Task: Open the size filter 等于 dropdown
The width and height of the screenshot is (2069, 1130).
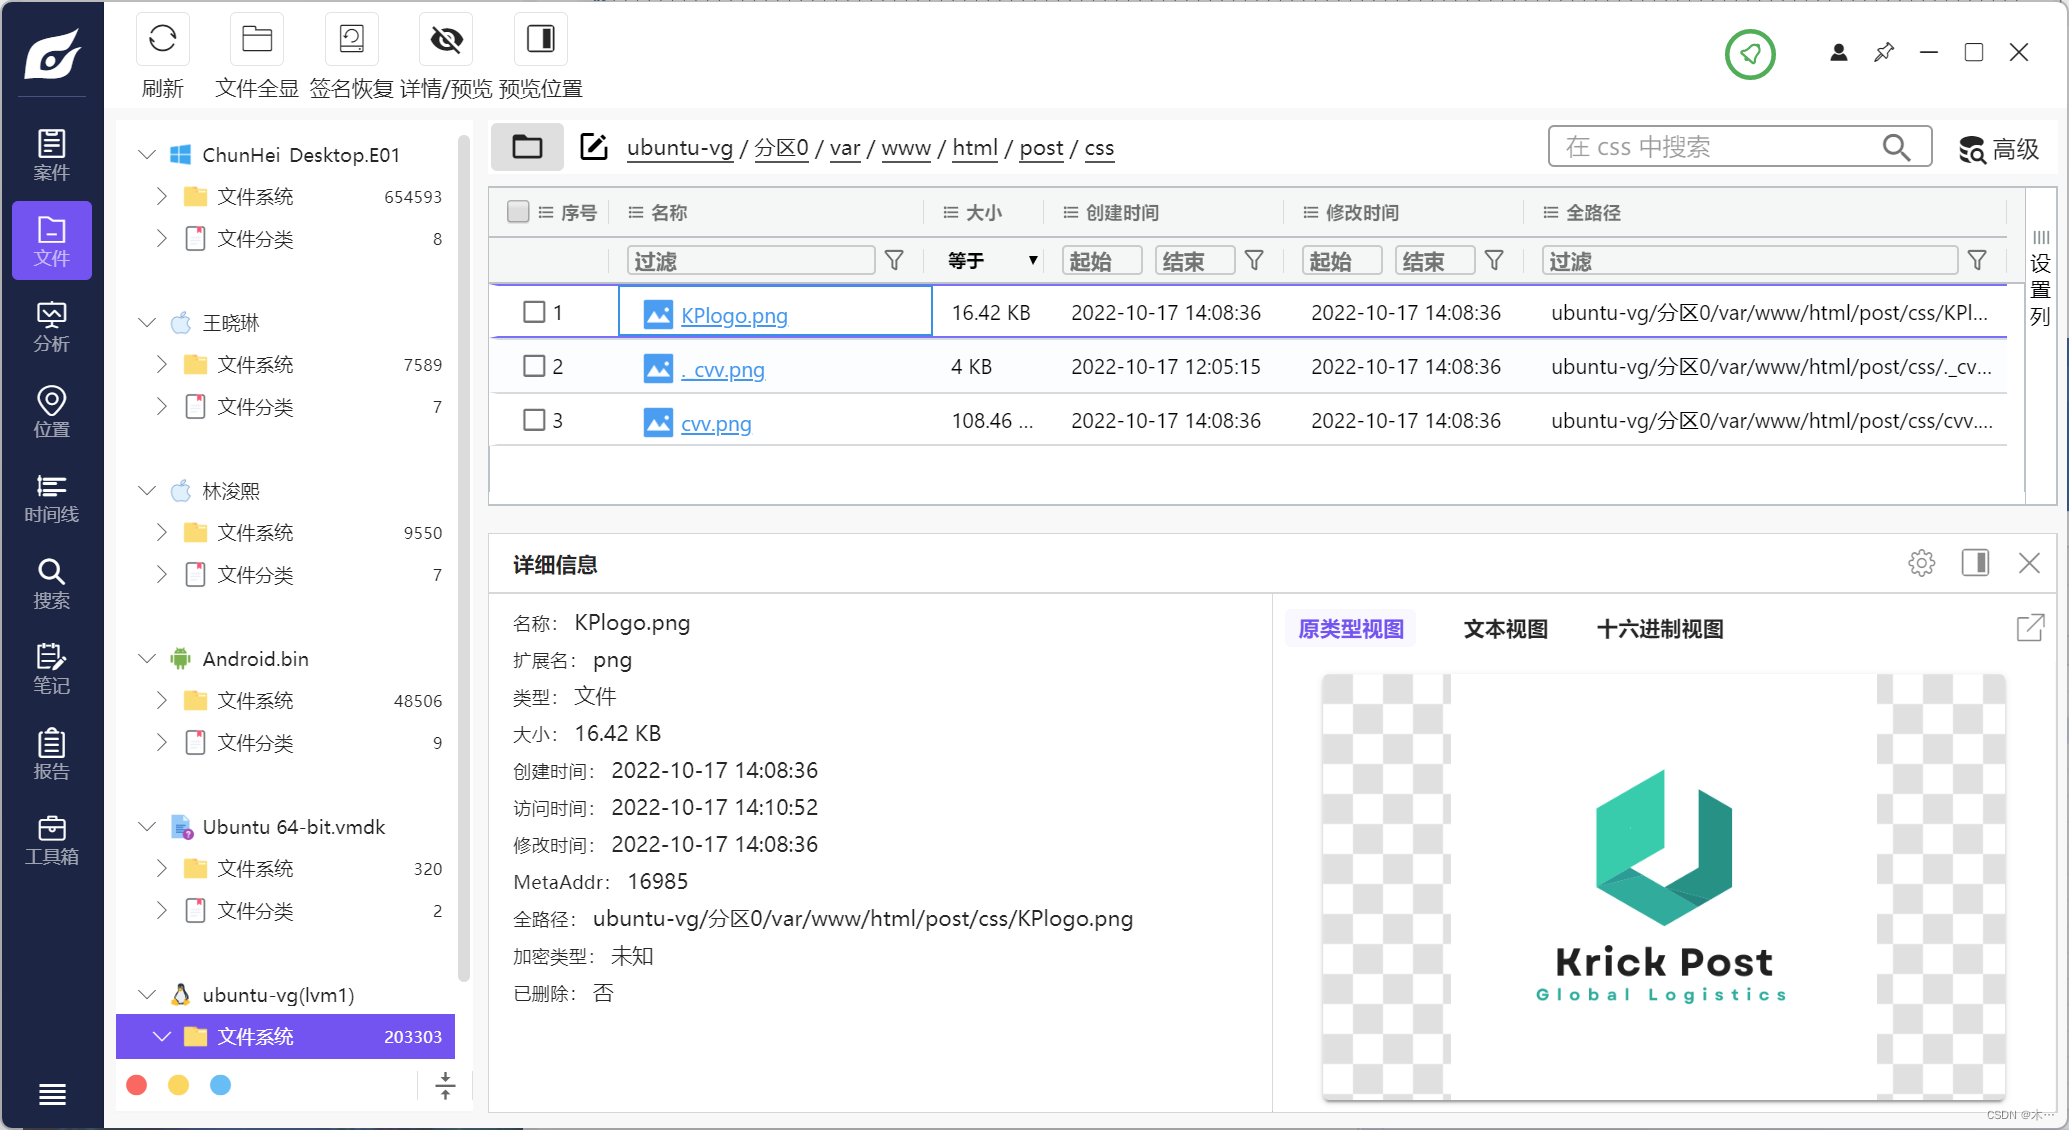Action: tap(991, 261)
